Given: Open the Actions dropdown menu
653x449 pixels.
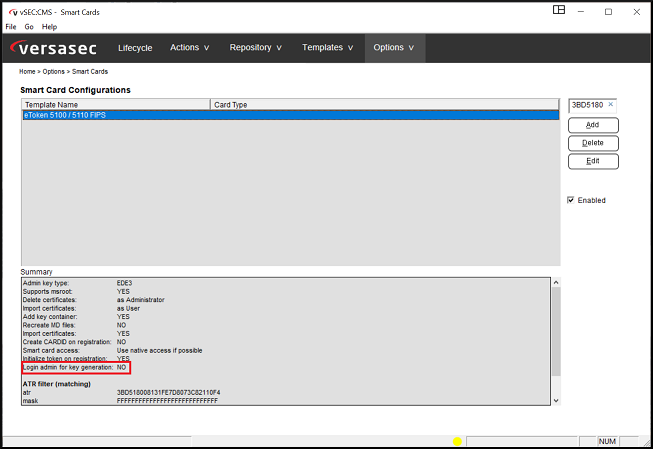Looking at the screenshot, I should (189, 47).
